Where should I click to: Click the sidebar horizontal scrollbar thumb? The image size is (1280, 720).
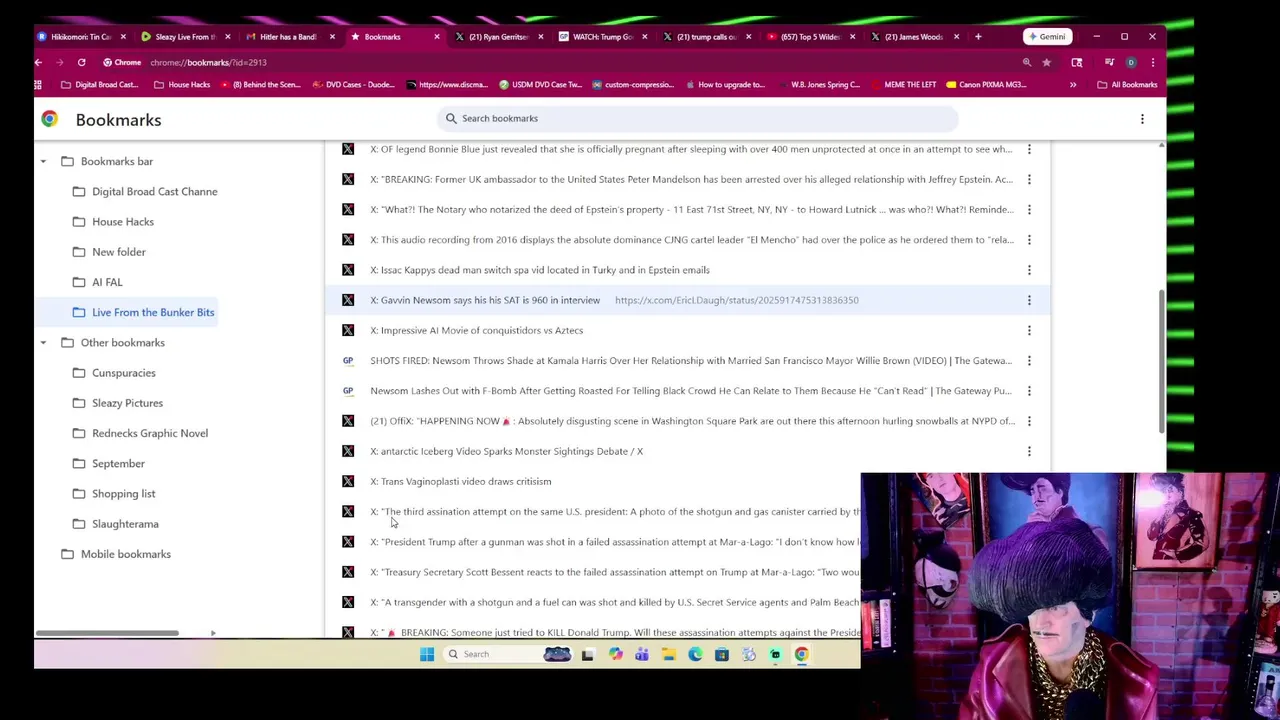pyautogui.click(x=107, y=633)
